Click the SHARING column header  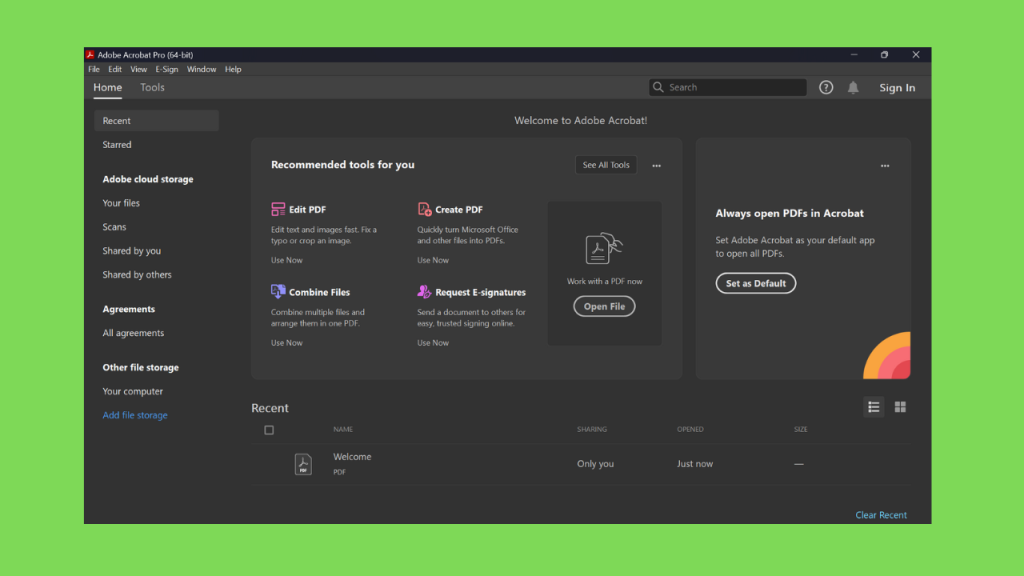[592, 429]
